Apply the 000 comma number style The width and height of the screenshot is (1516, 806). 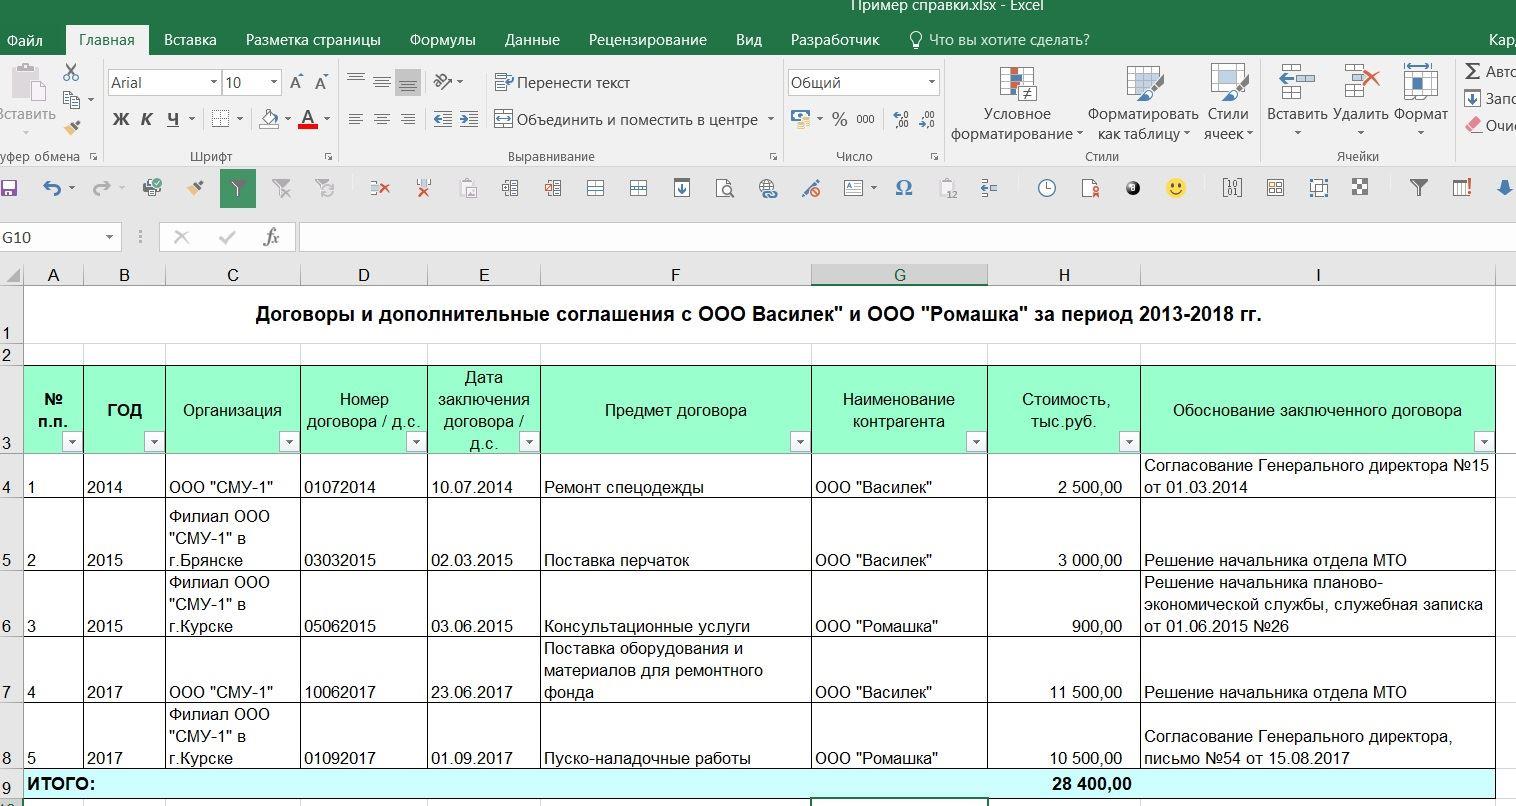tap(865, 119)
